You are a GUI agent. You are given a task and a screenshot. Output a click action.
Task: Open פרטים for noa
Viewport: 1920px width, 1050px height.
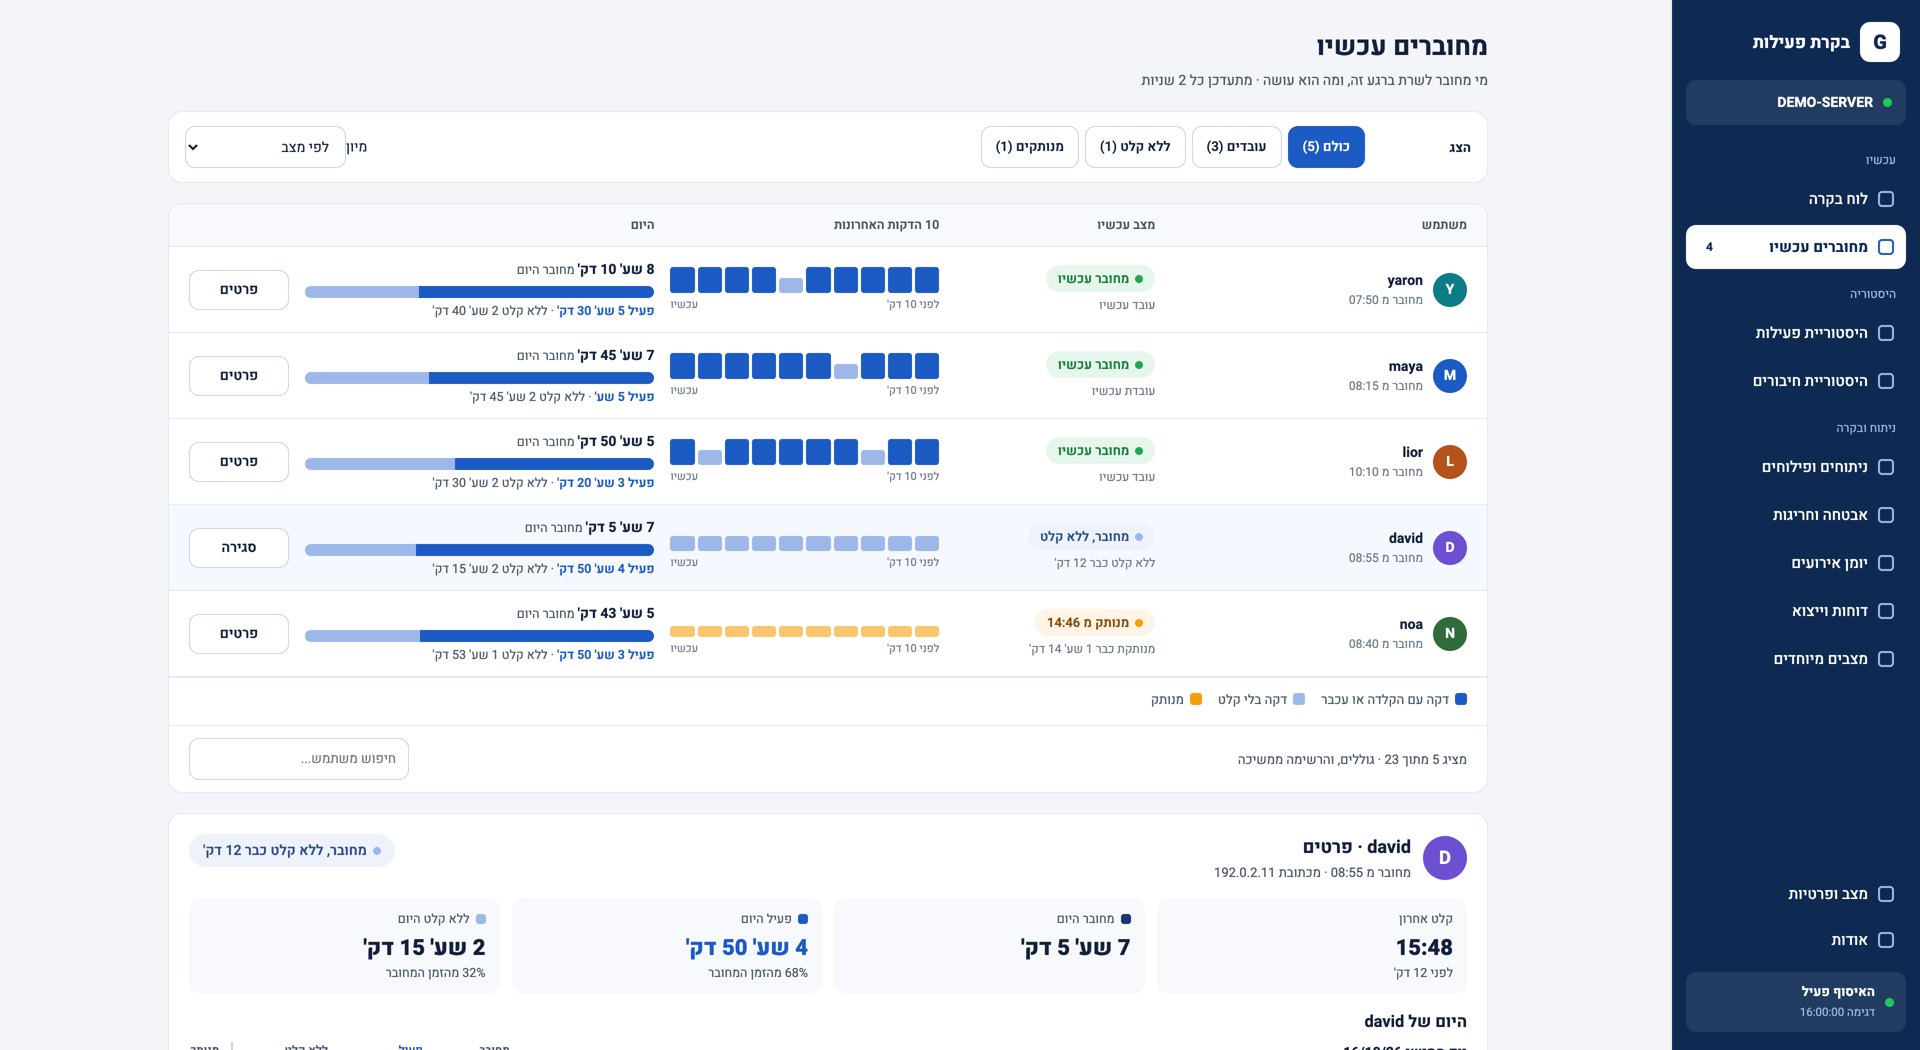tap(239, 634)
